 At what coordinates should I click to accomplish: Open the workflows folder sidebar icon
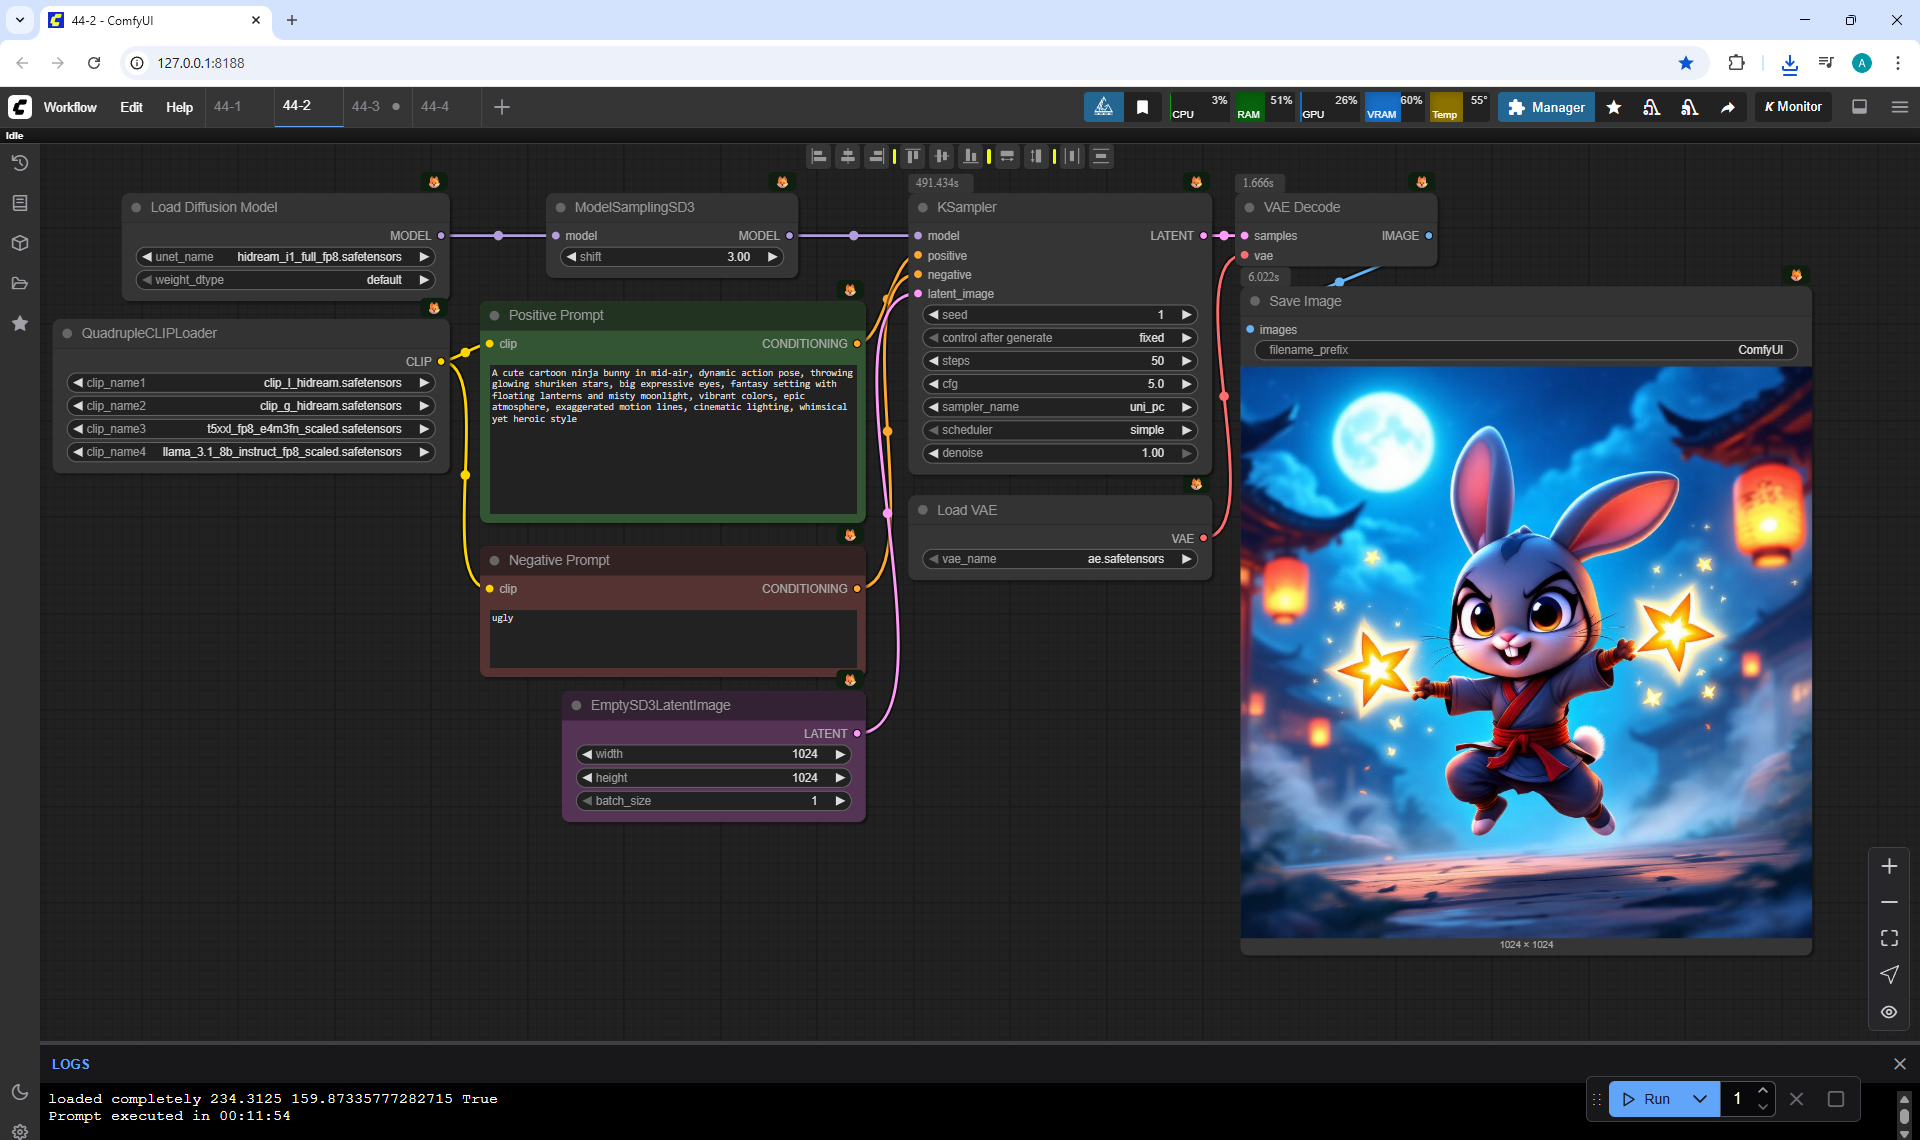20,283
